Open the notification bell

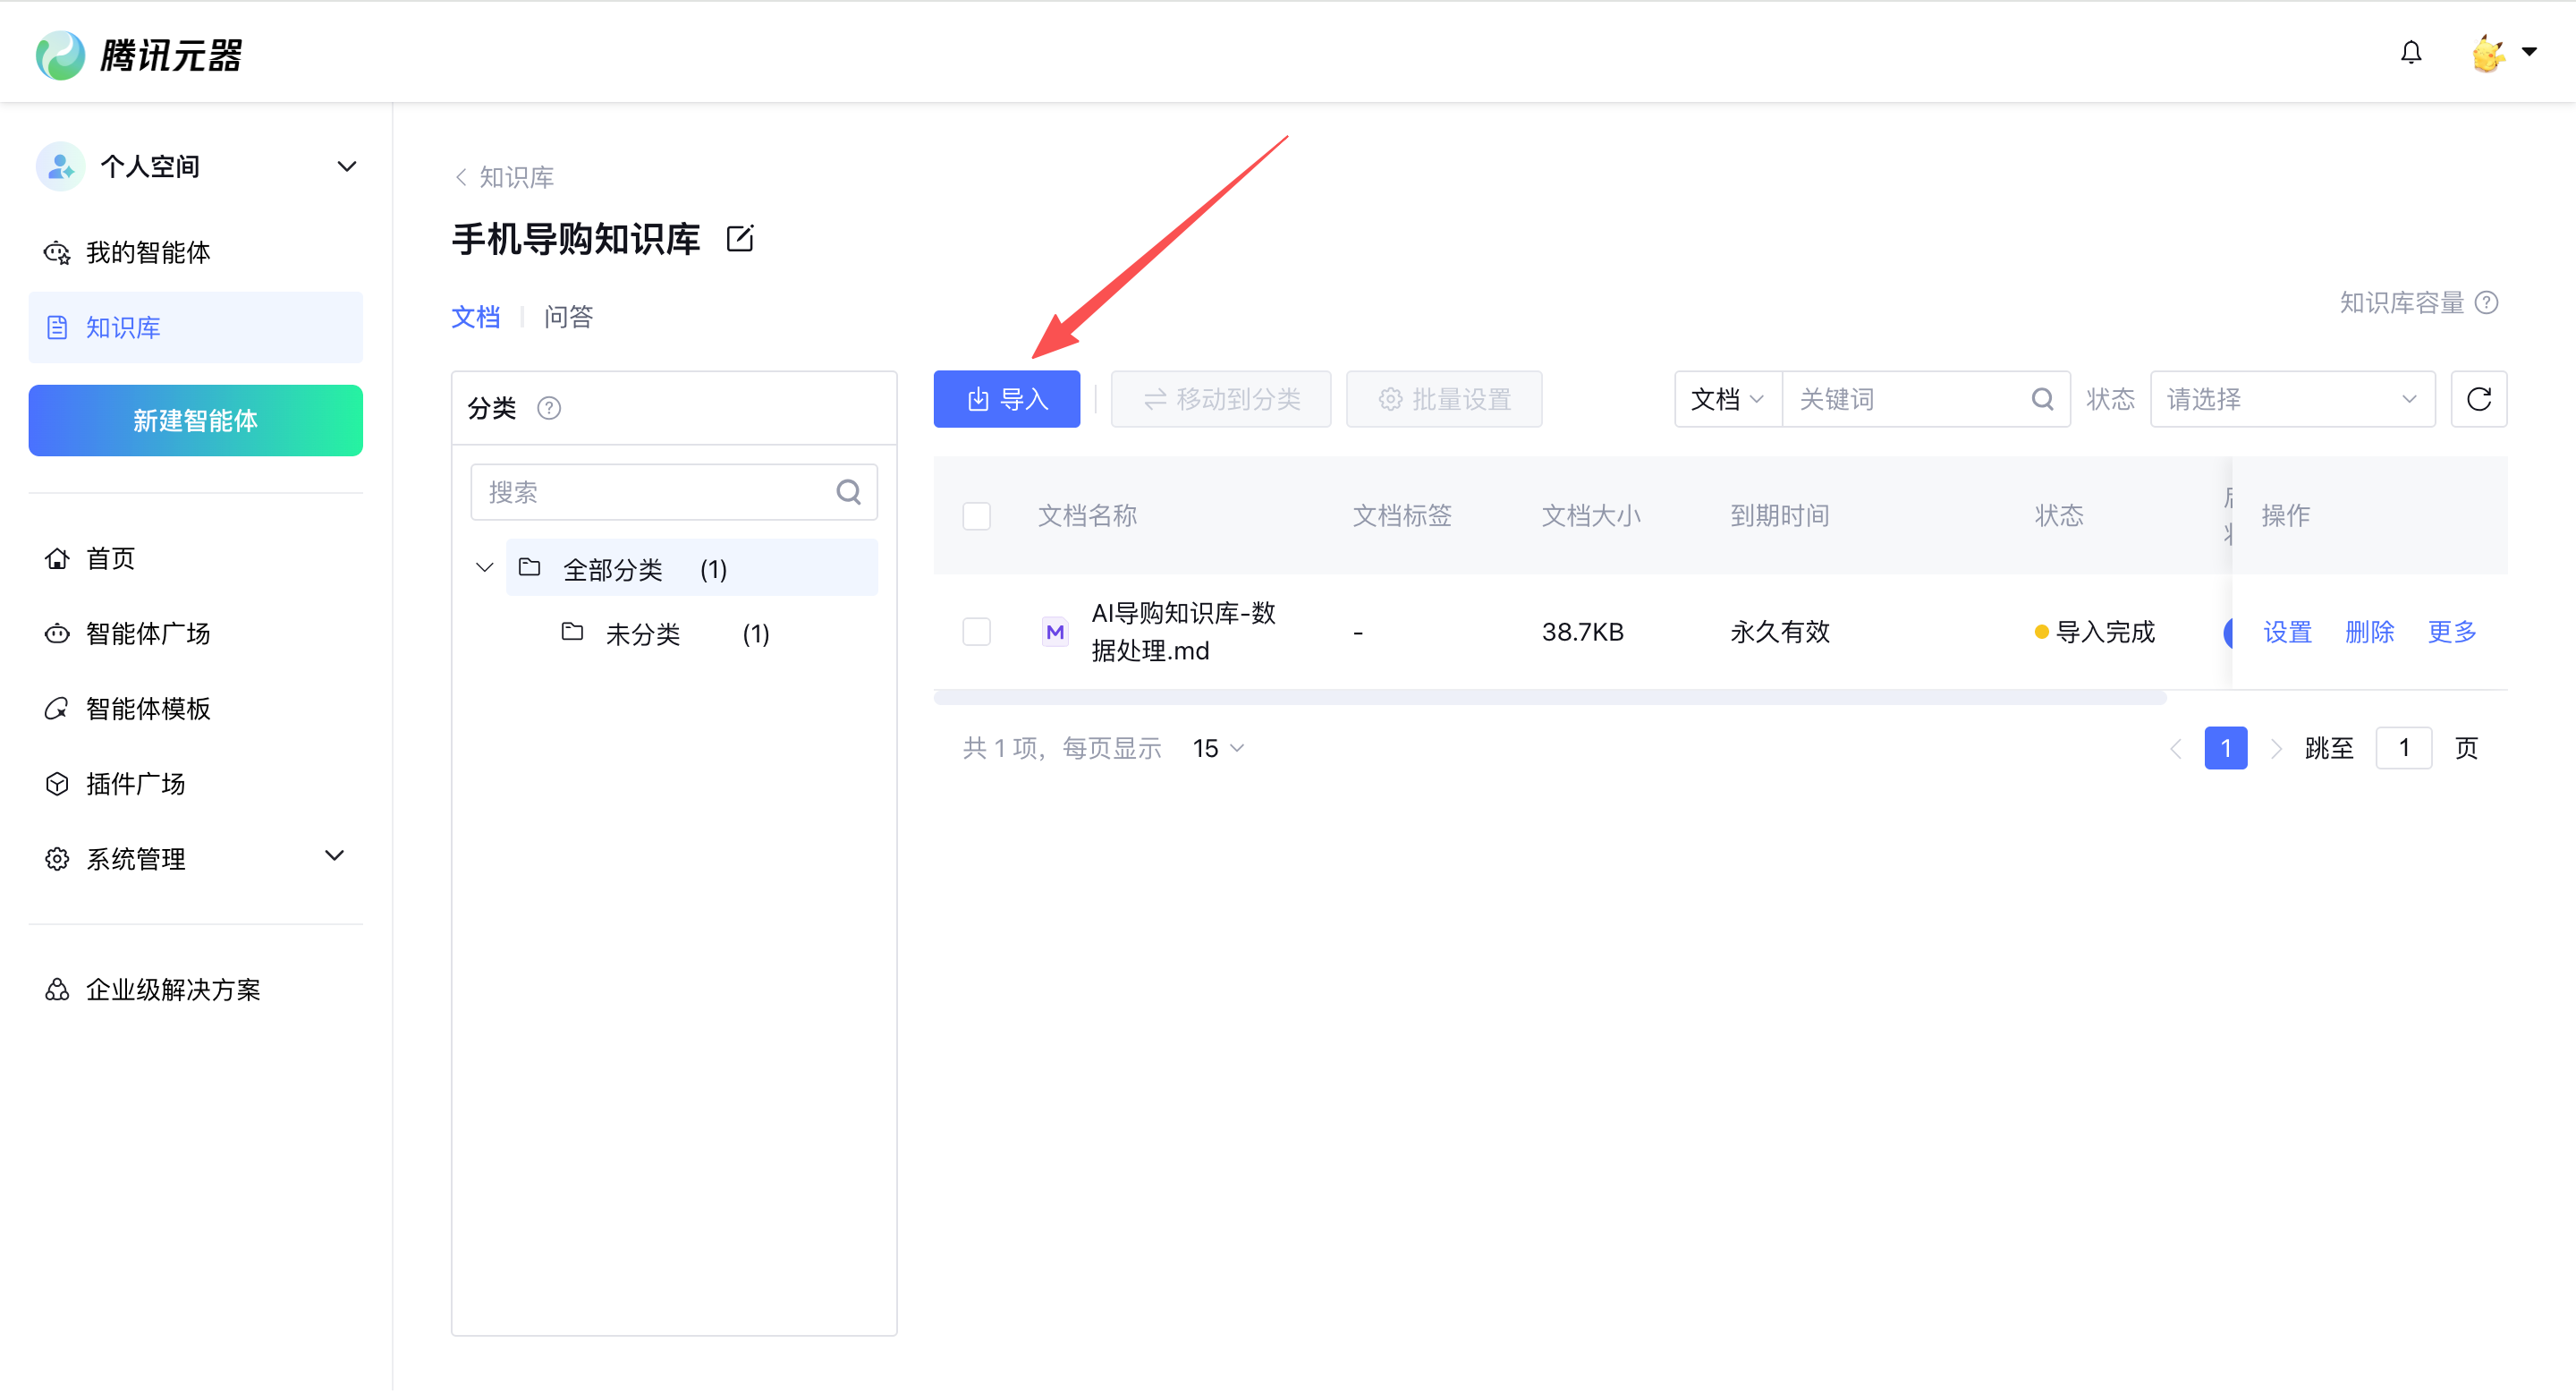2411,51
